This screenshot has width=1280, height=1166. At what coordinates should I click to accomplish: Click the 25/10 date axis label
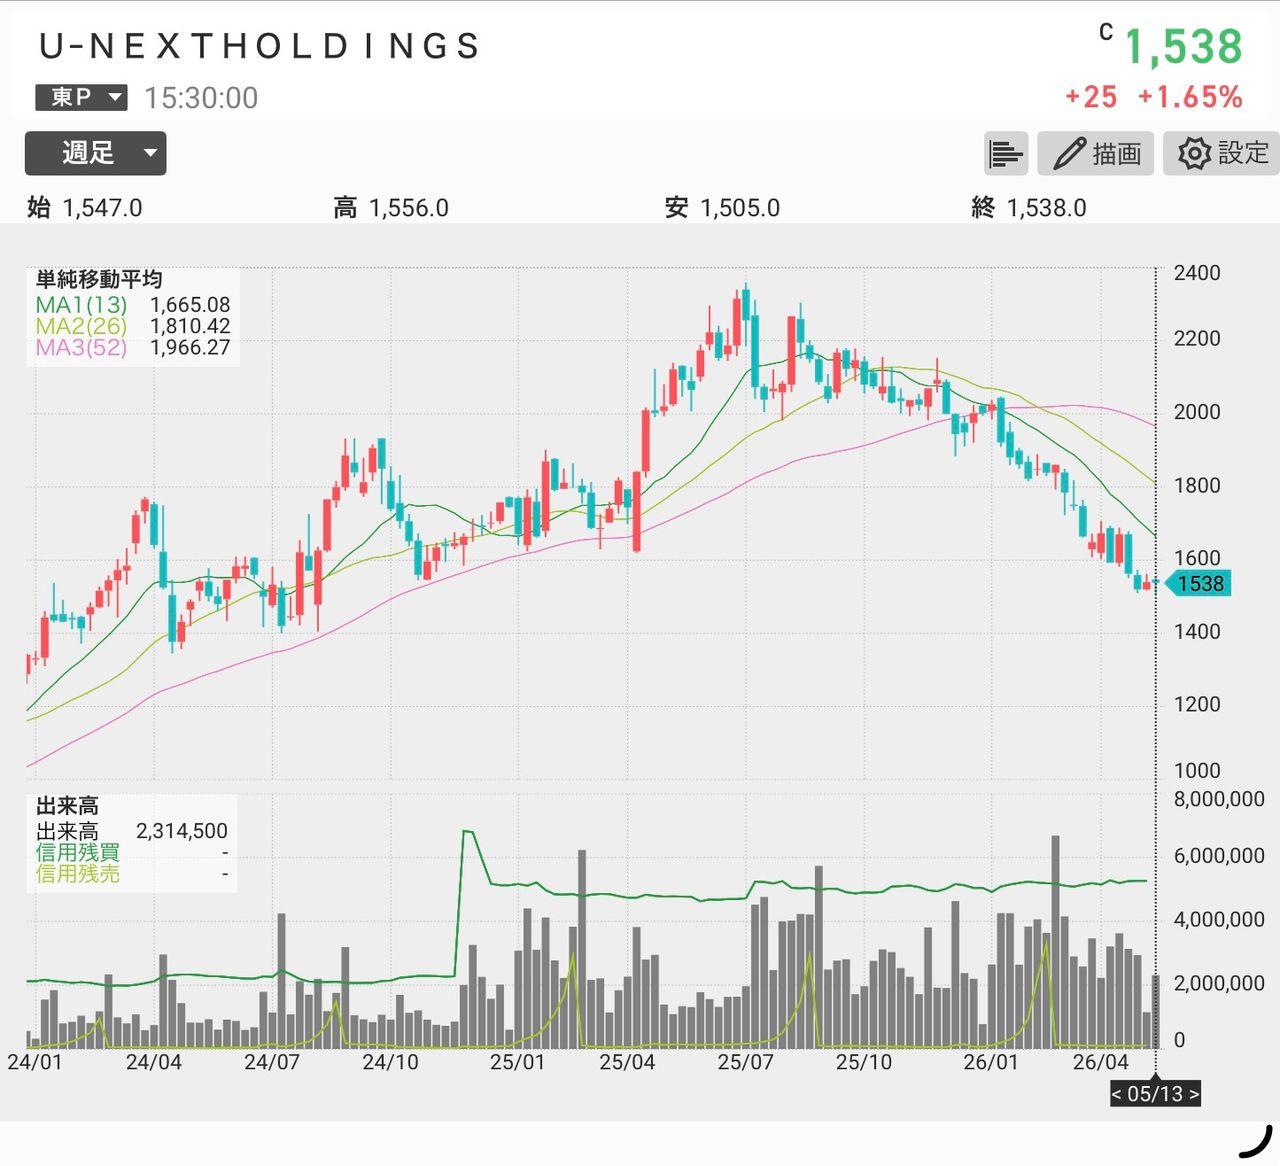(x=863, y=1062)
